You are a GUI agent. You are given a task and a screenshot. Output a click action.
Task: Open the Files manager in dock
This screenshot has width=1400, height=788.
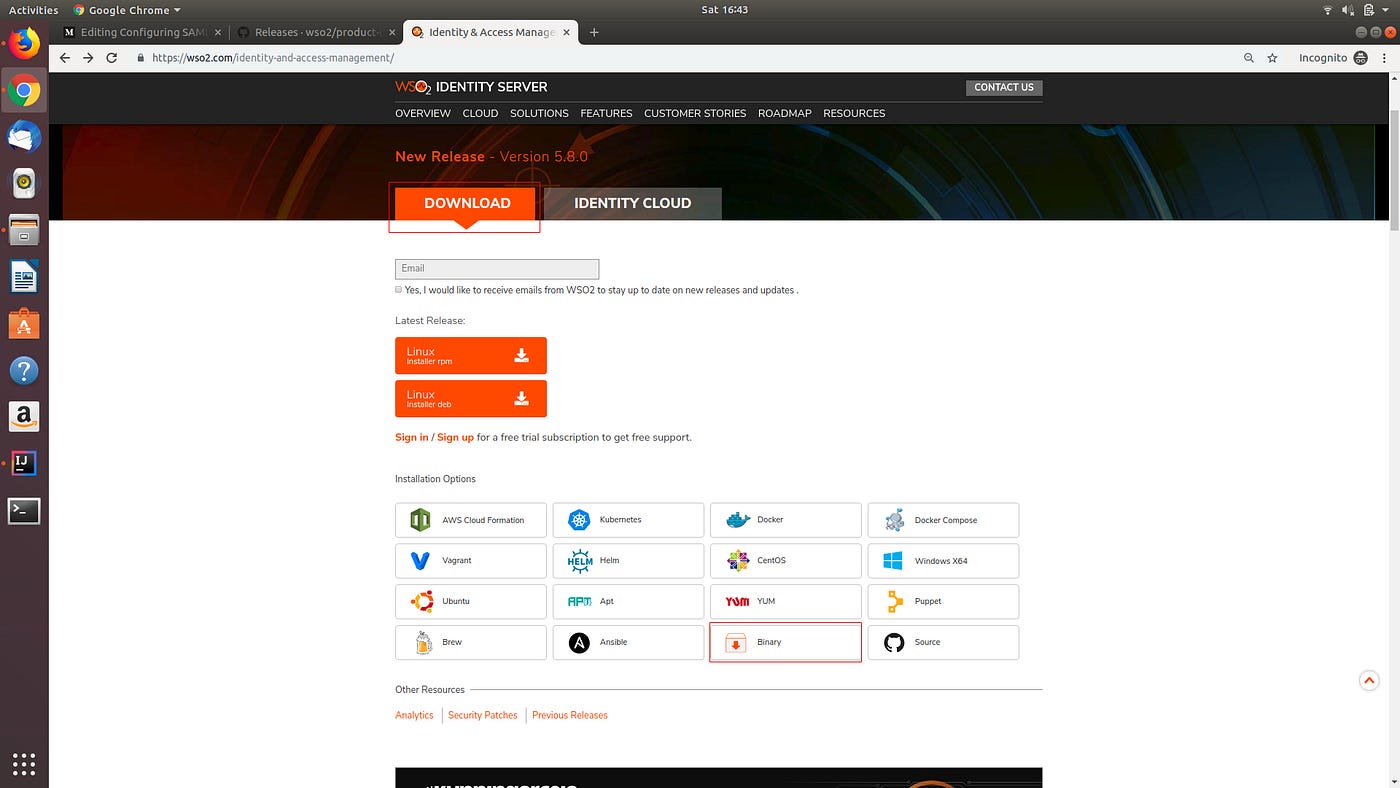click(24, 230)
